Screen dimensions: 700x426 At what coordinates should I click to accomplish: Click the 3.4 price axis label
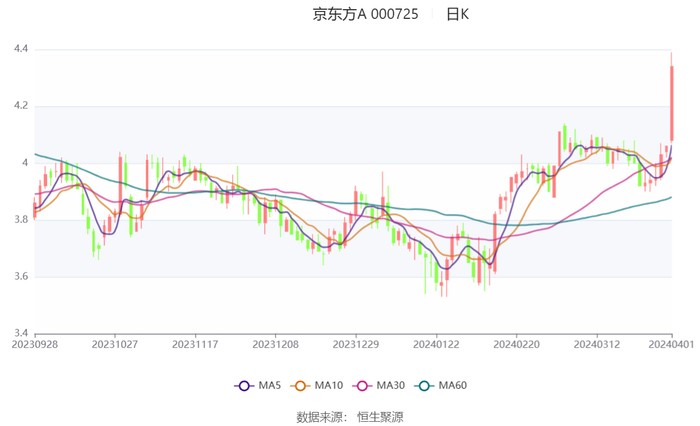pyautogui.click(x=20, y=333)
